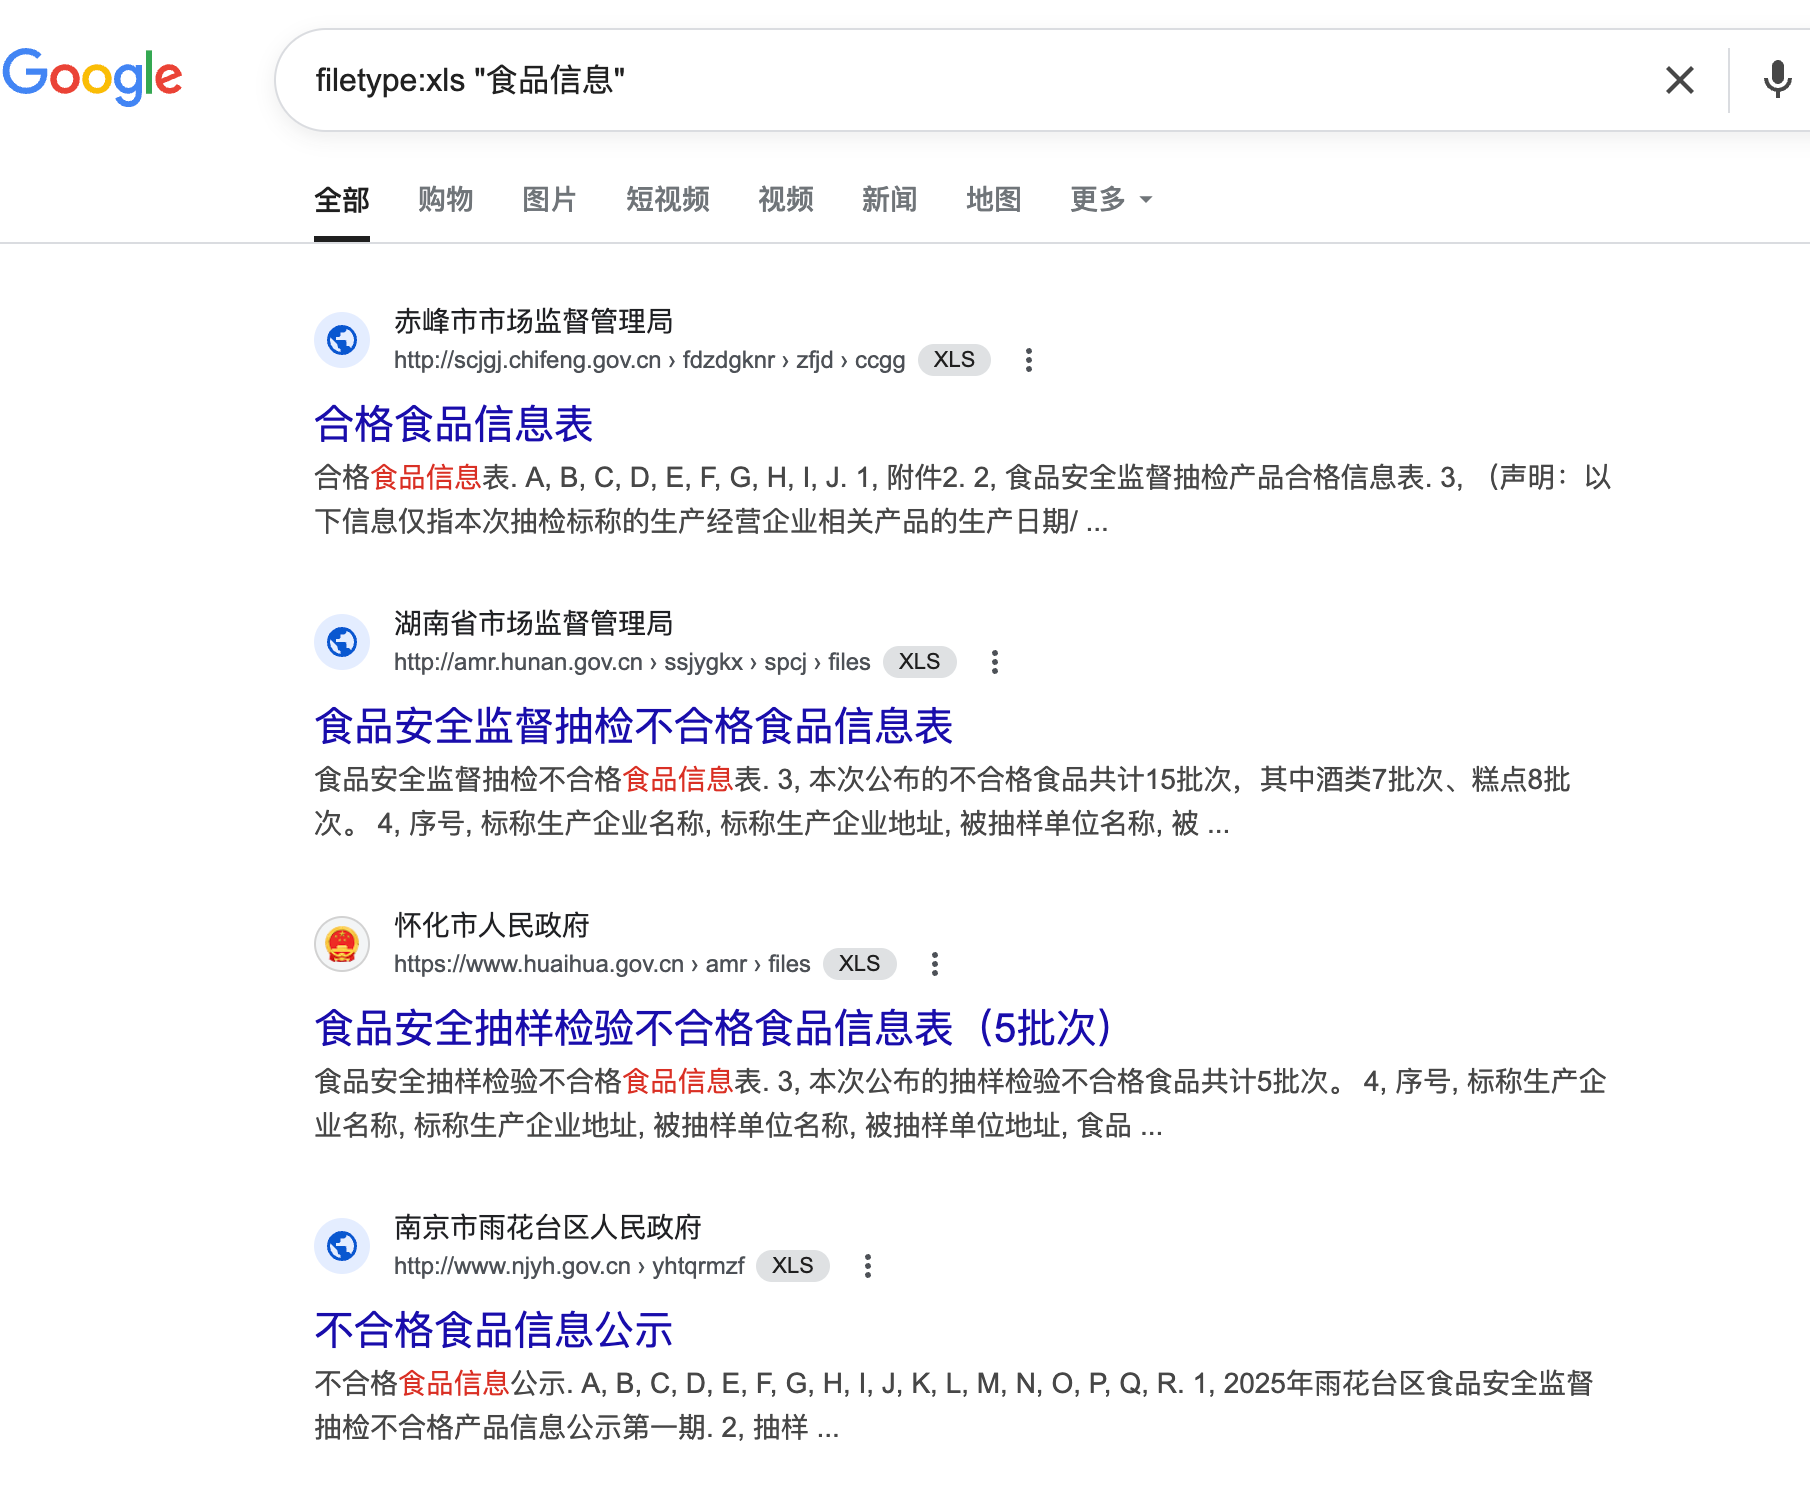Clear the search query with the X icon
Image resolution: width=1810 pixels, height=1486 pixels.
(x=1679, y=81)
